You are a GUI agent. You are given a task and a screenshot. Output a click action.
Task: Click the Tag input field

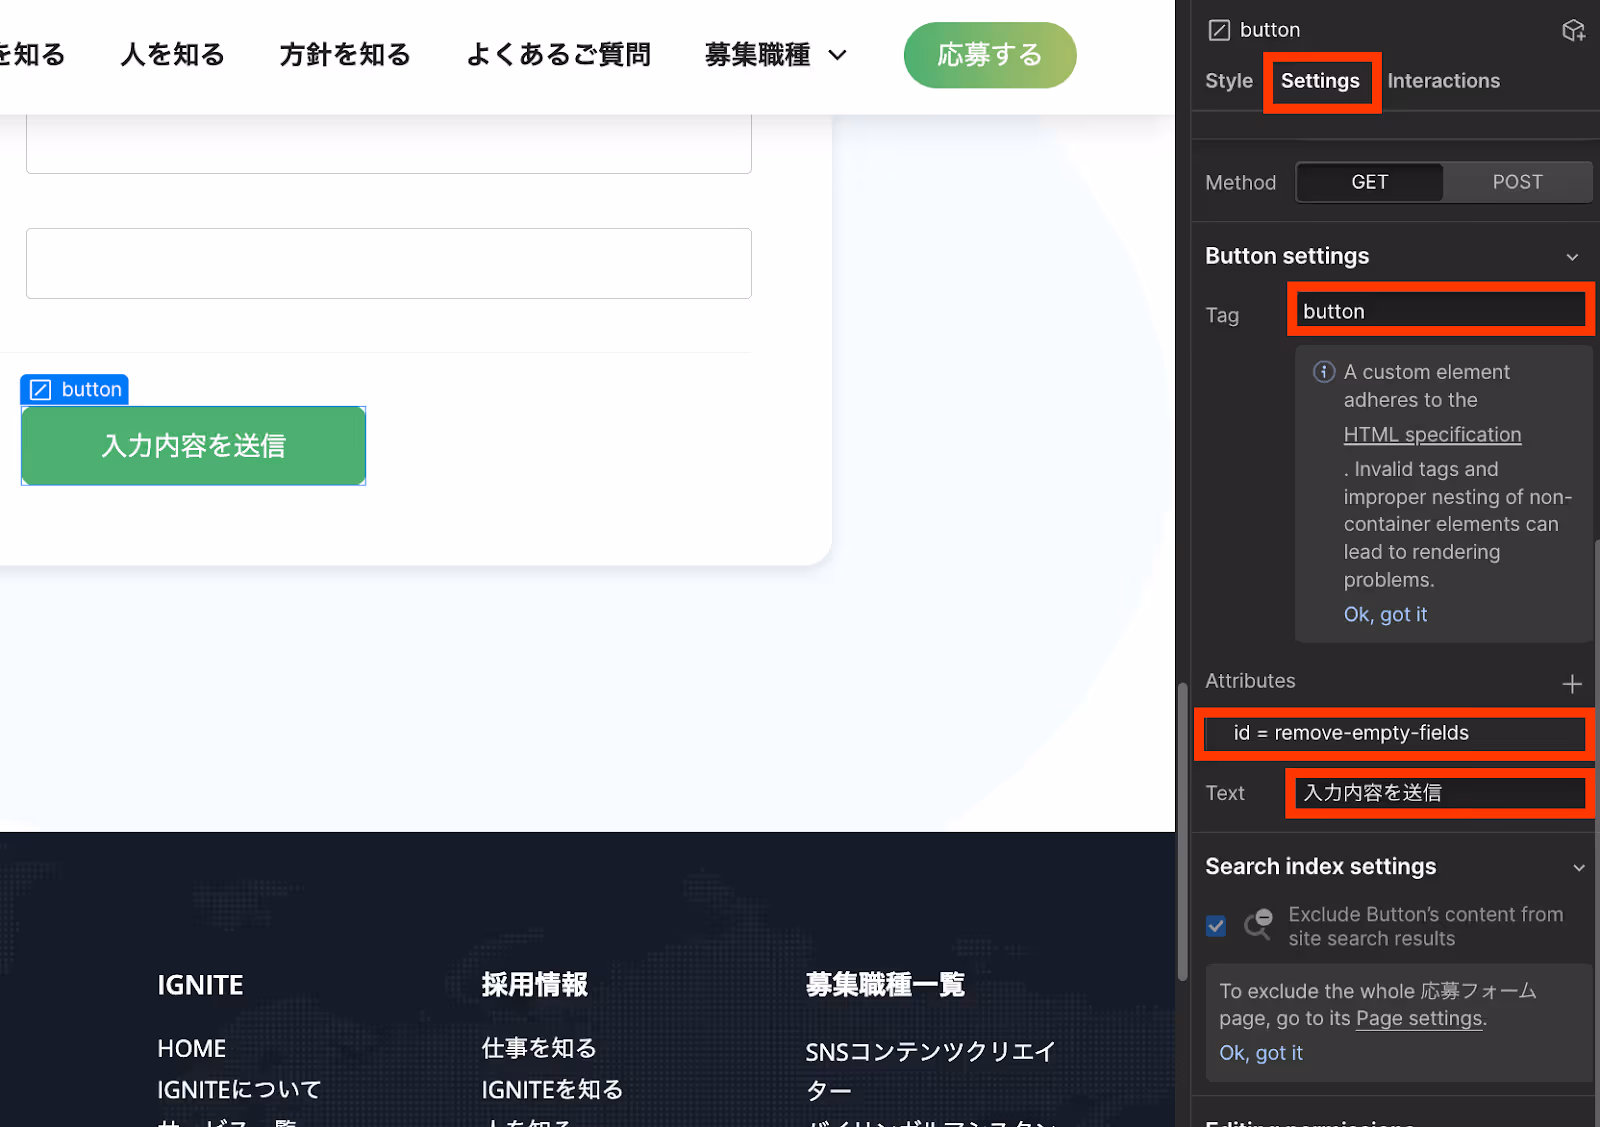pyautogui.click(x=1440, y=311)
